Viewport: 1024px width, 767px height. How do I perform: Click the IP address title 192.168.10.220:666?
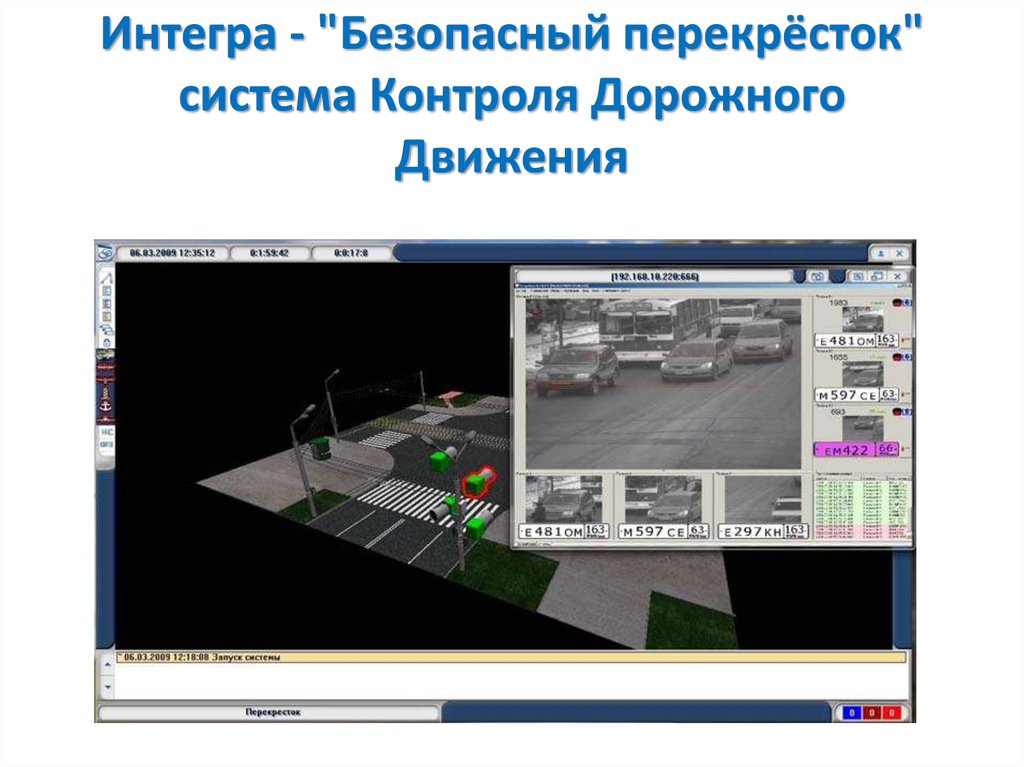(x=655, y=276)
